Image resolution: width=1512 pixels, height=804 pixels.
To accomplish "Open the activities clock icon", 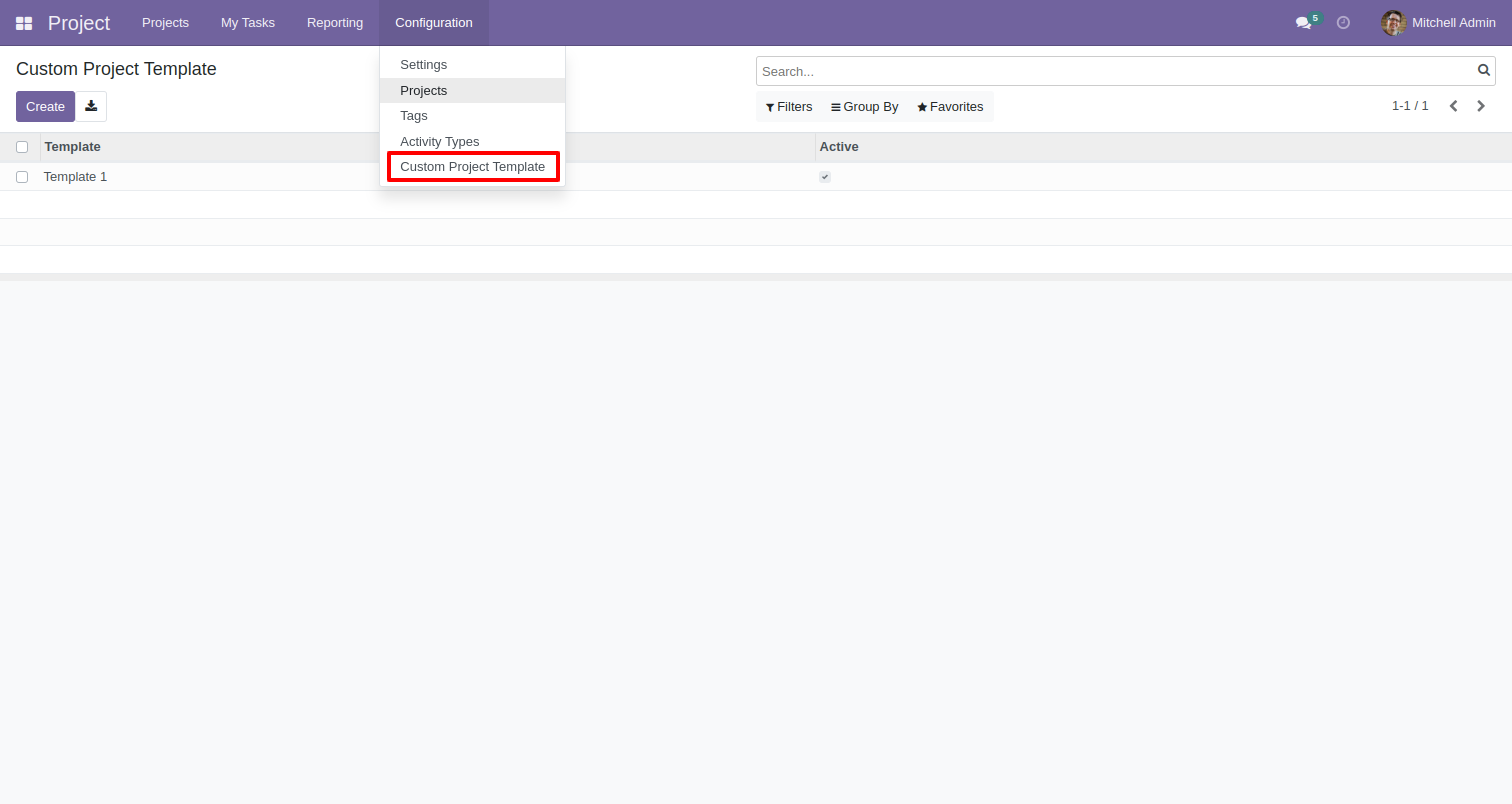I will tap(1343, 22).
